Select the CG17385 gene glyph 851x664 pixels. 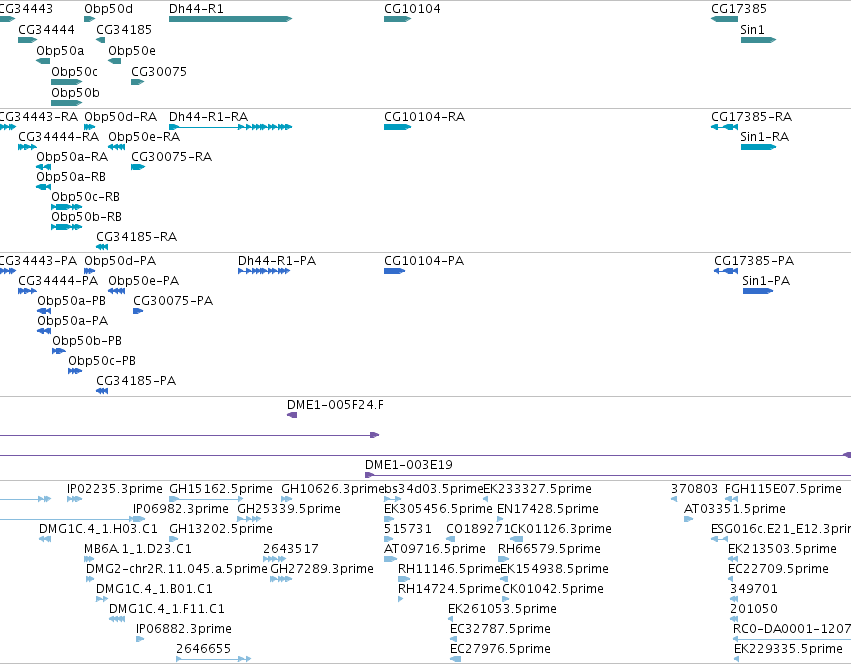click(x=725, y=19)
